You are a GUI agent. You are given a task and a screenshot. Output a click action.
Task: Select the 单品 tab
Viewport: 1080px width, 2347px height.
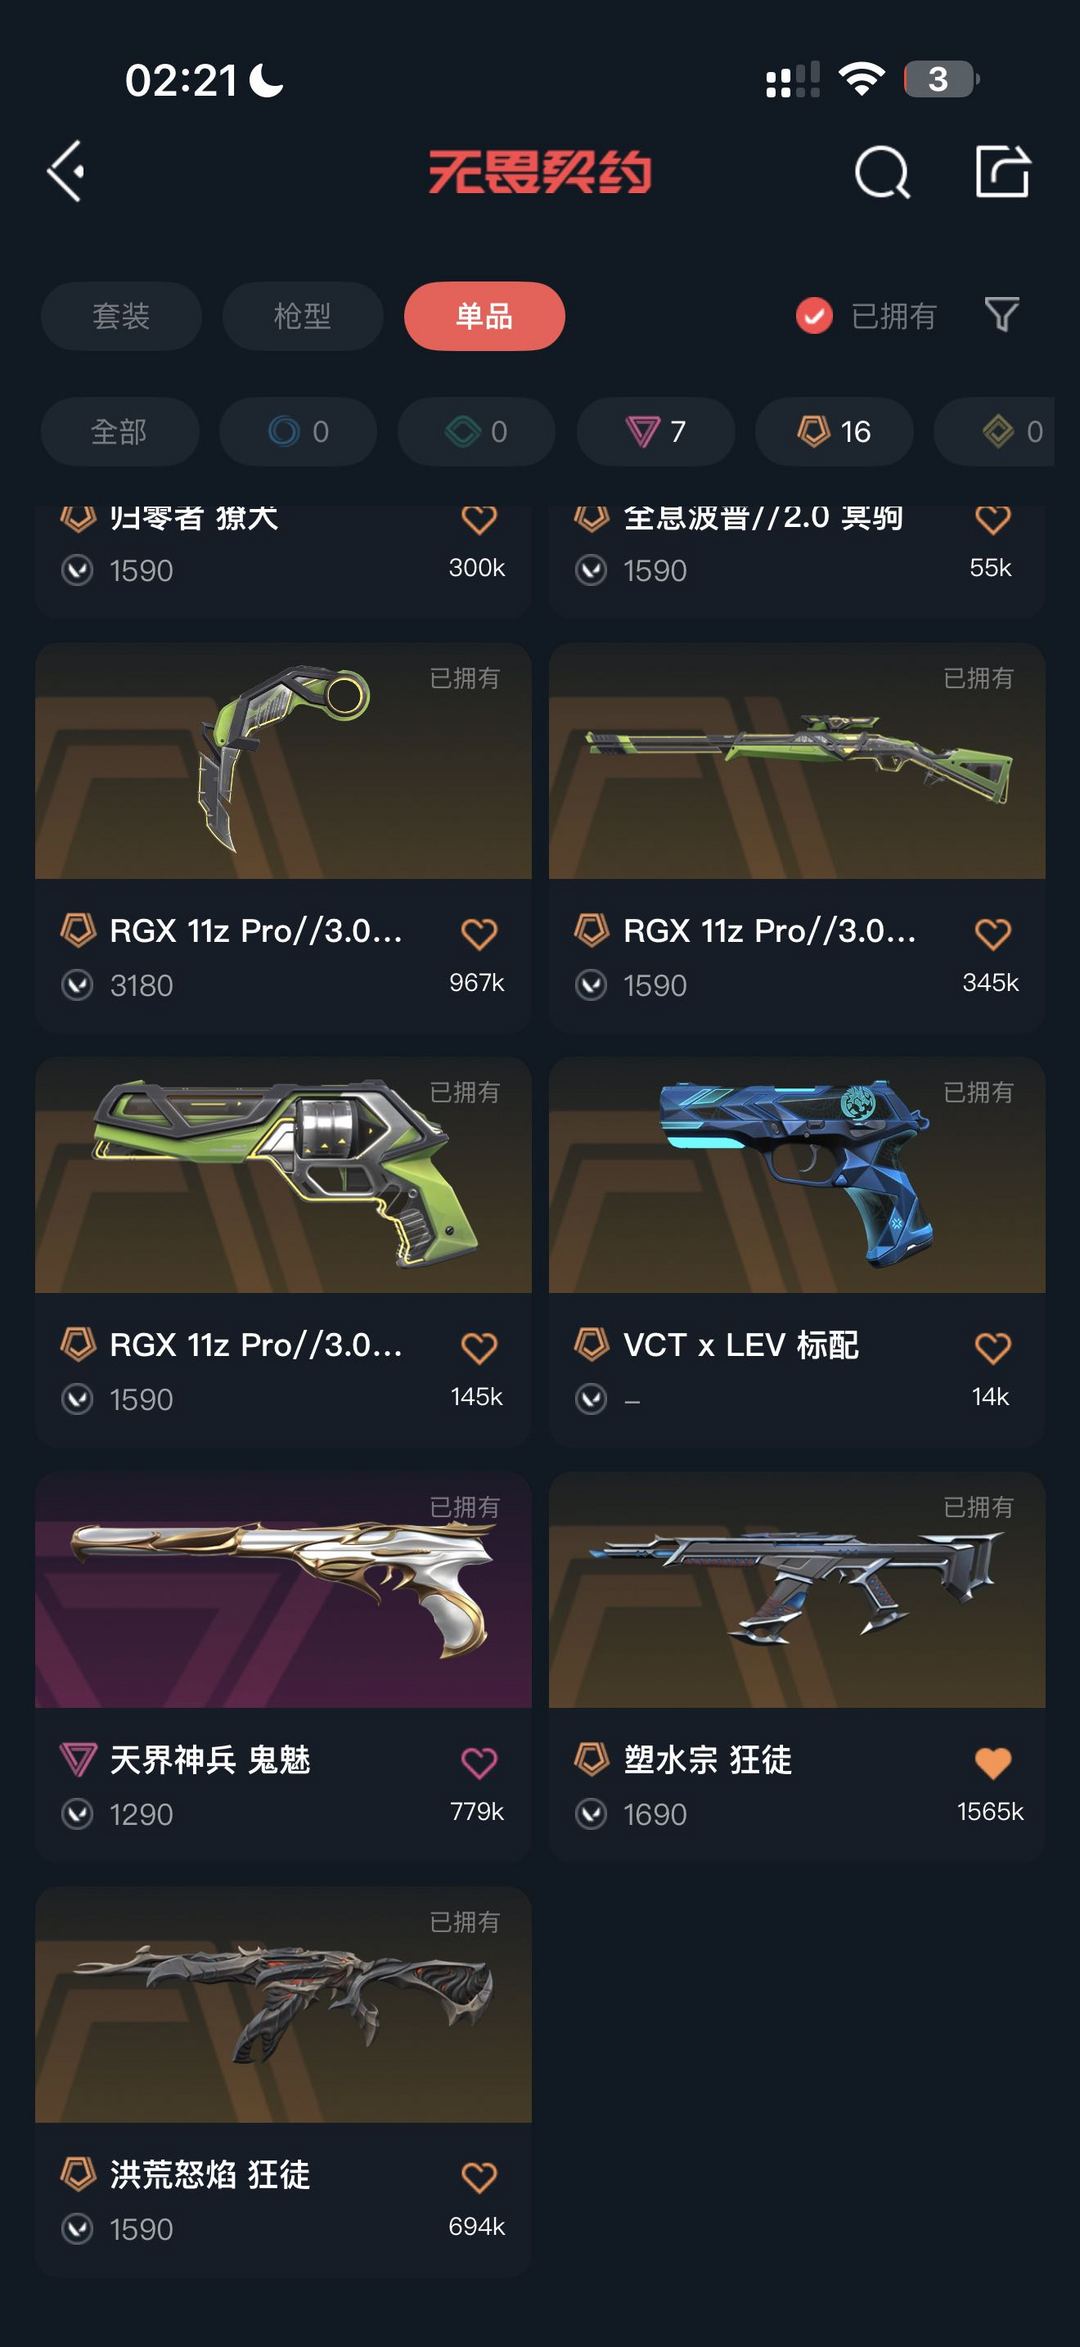(x=484, y=316)
